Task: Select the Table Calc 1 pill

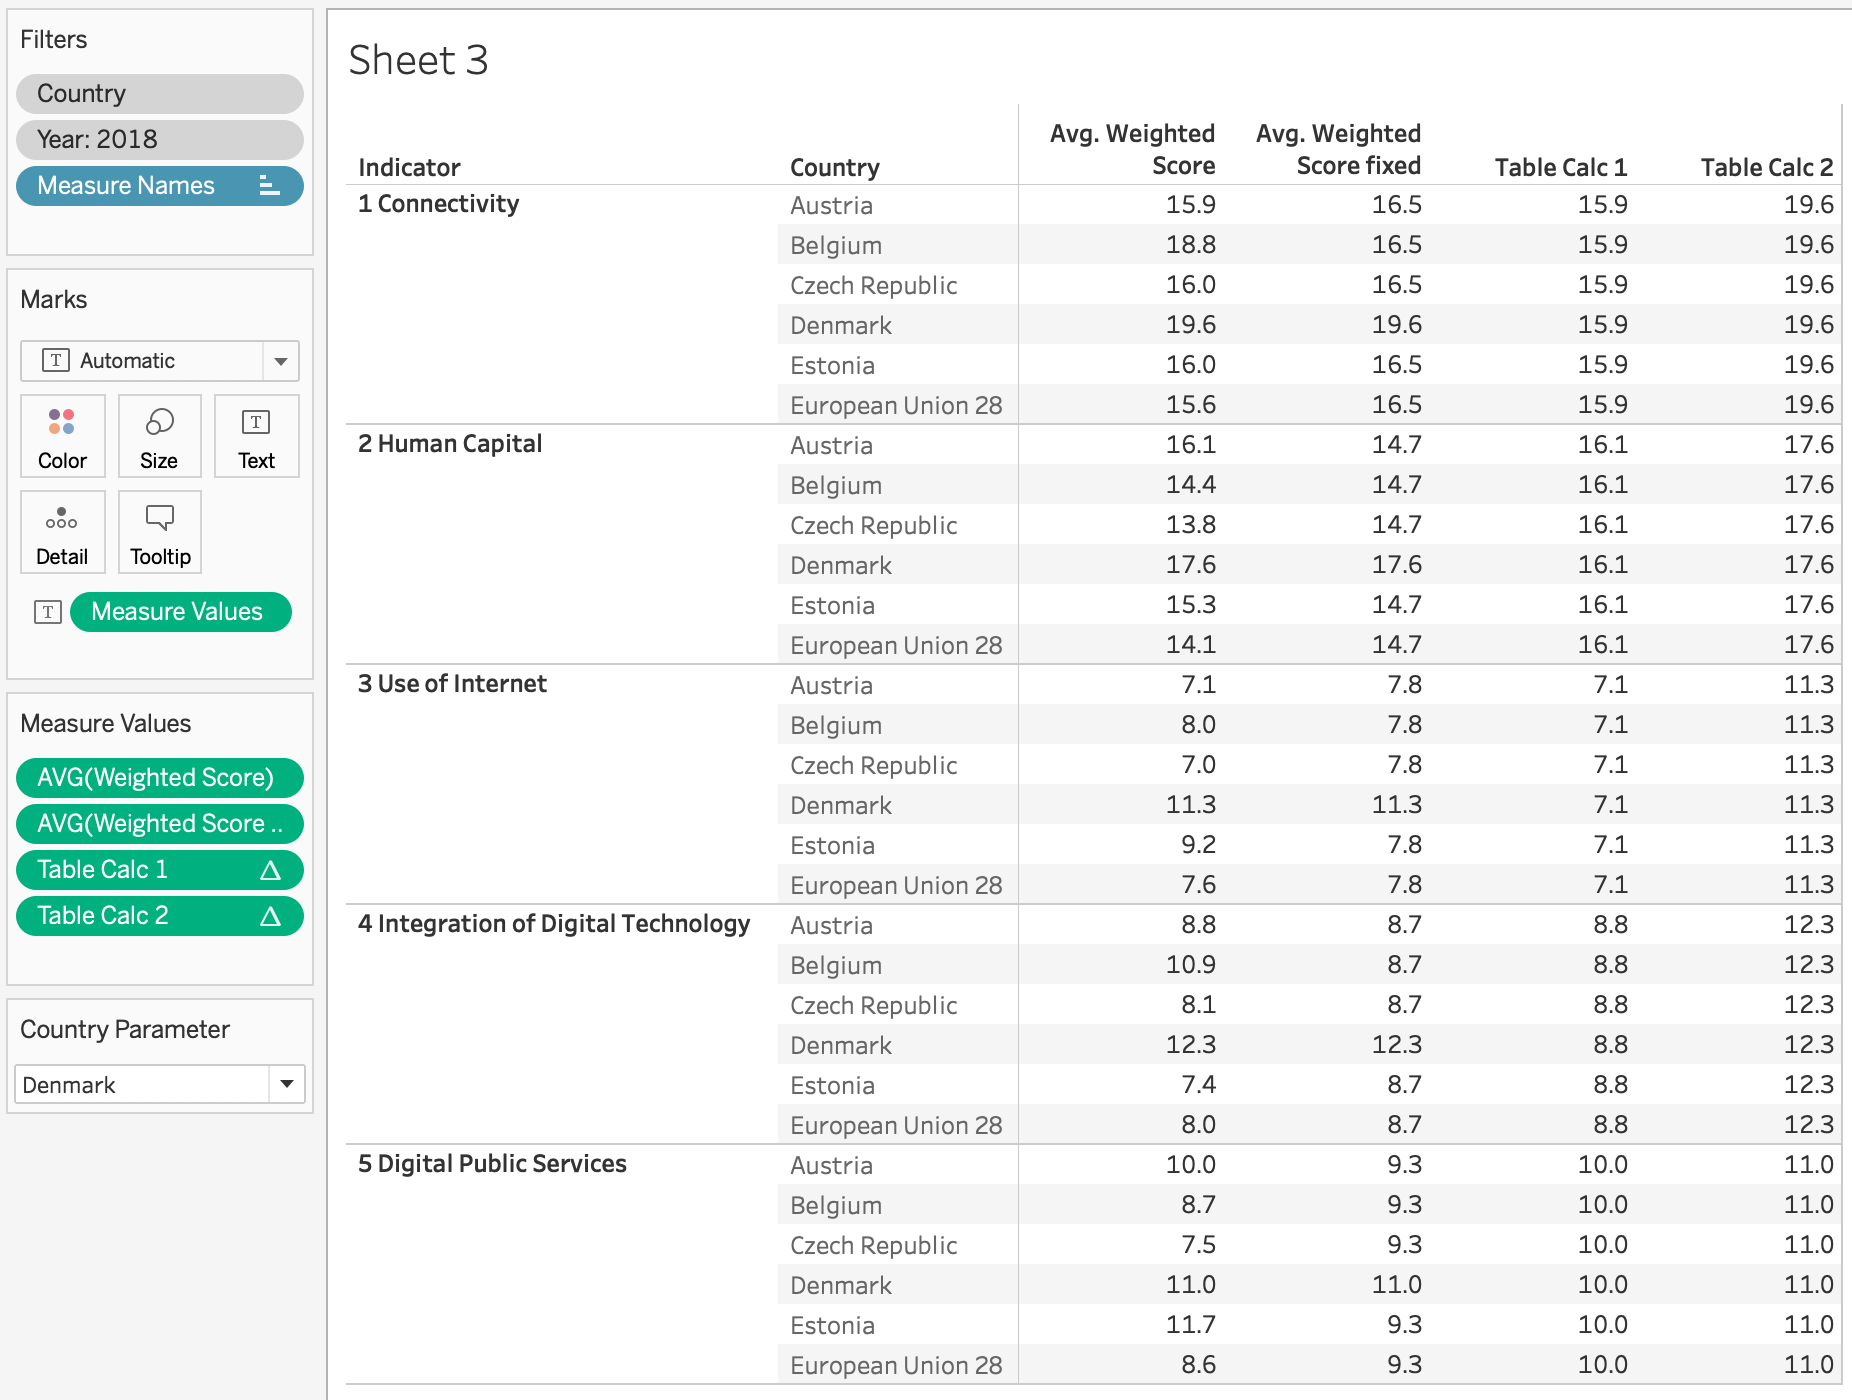Action: [160, 870]
